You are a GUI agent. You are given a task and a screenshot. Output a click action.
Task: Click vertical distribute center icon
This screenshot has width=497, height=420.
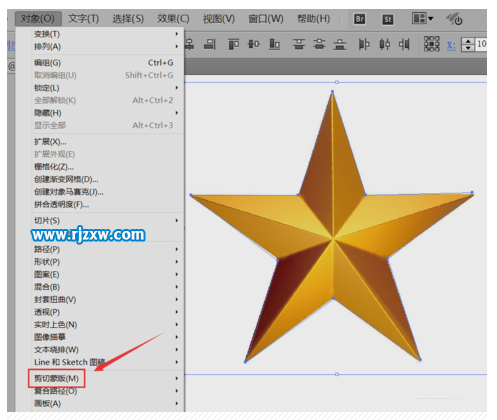pos(319,44)
